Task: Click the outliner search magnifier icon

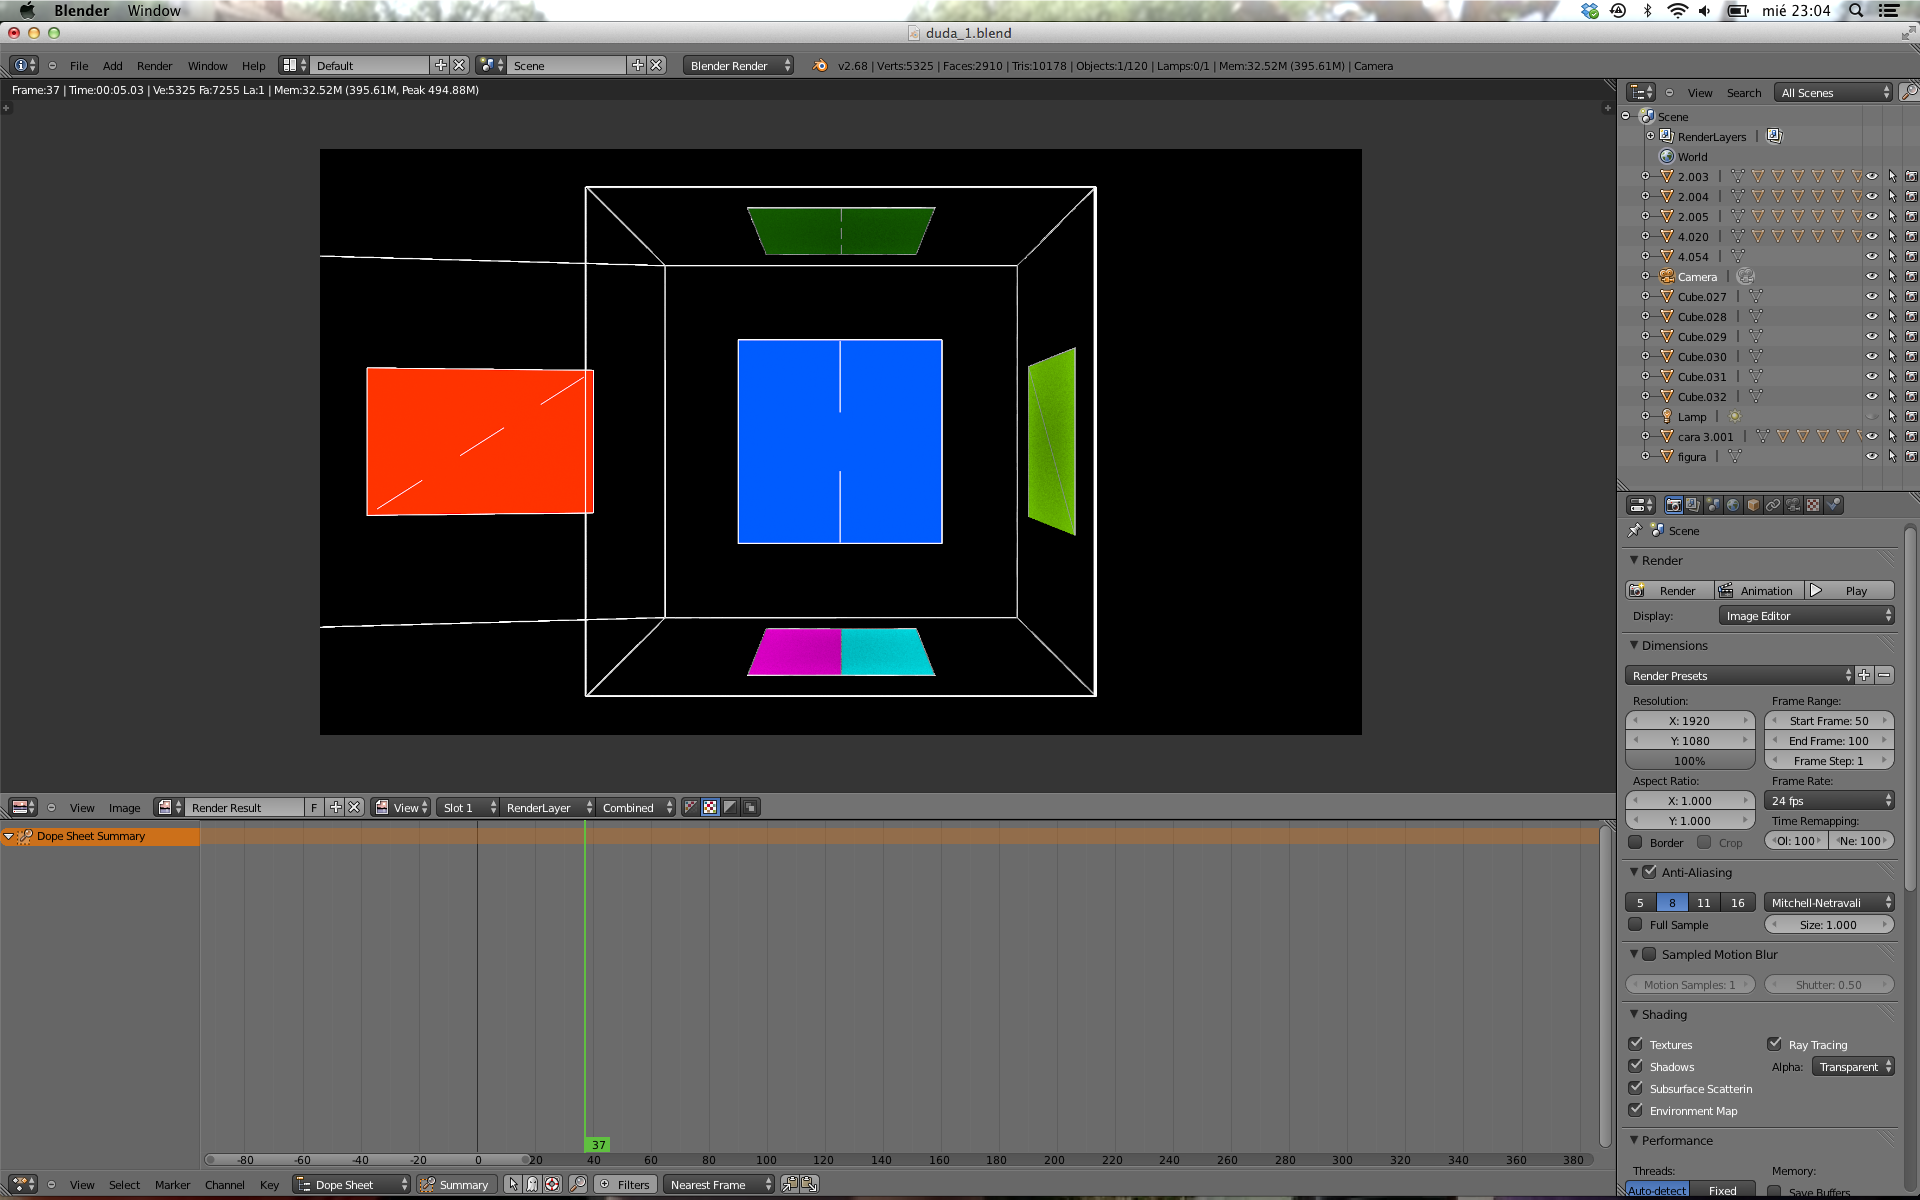Action: click(x=1908, y=92)
